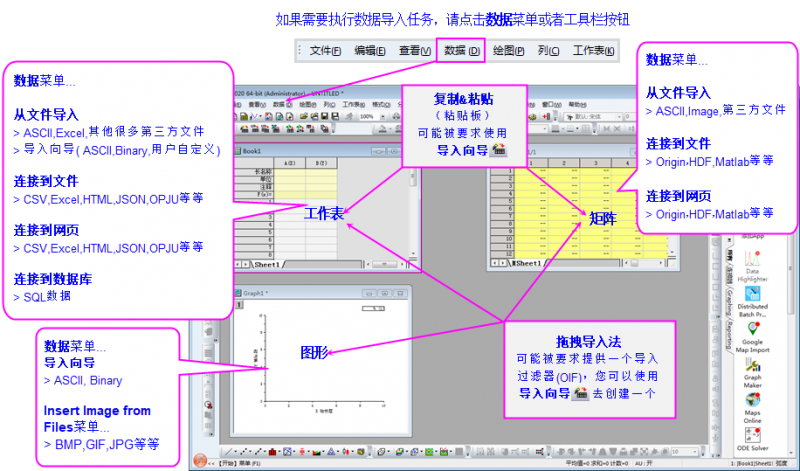Open the 100% zoom level dropdown
Screen dimensions: 800x471
coord(383,116)
